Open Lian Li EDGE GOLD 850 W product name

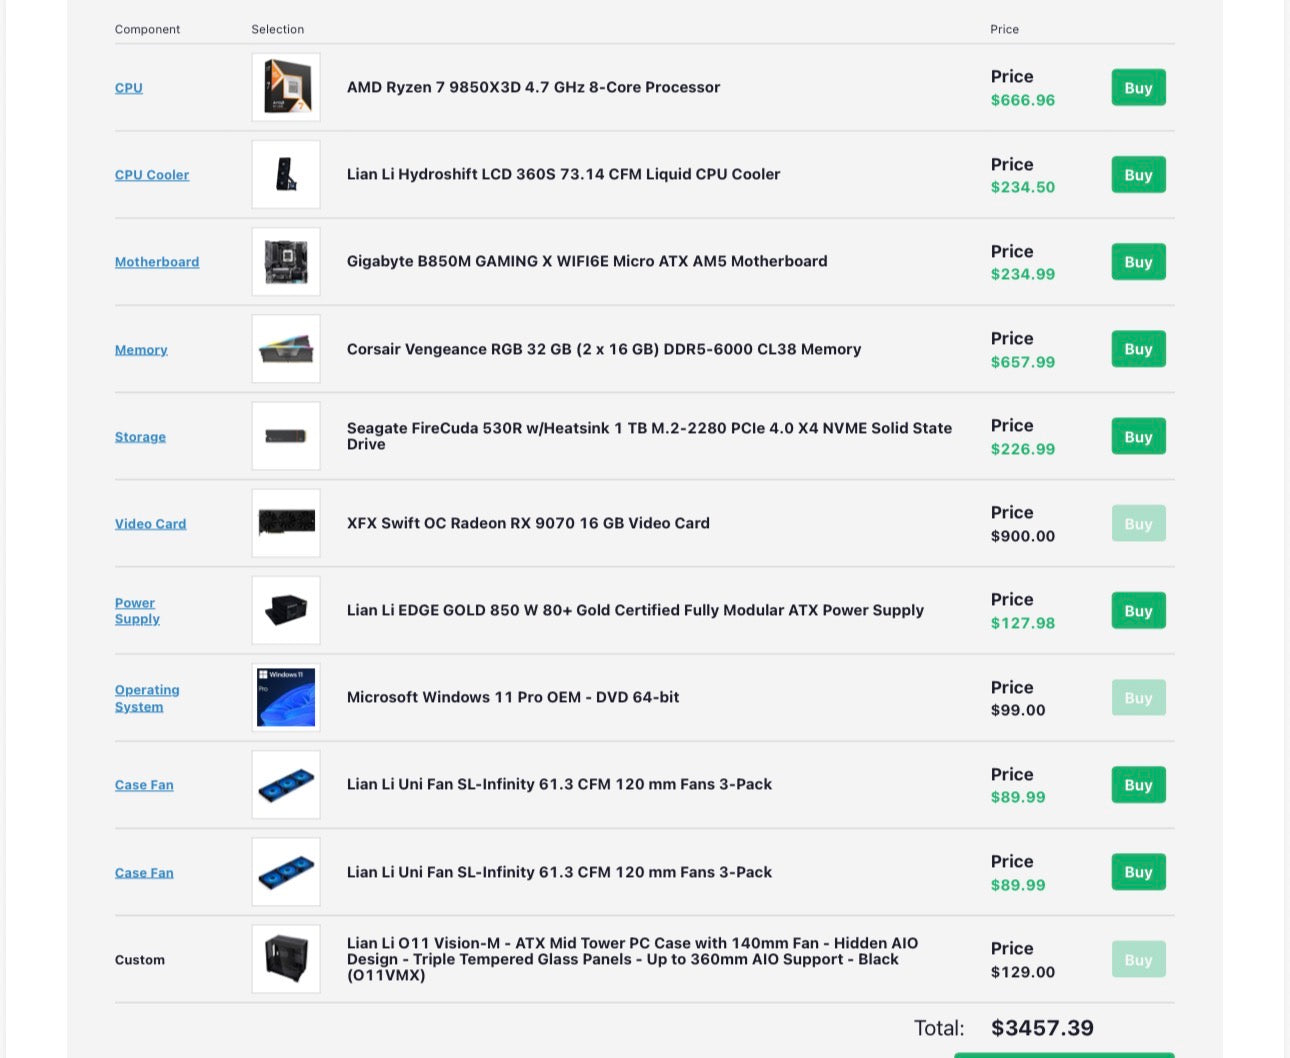tap(635, 610)
